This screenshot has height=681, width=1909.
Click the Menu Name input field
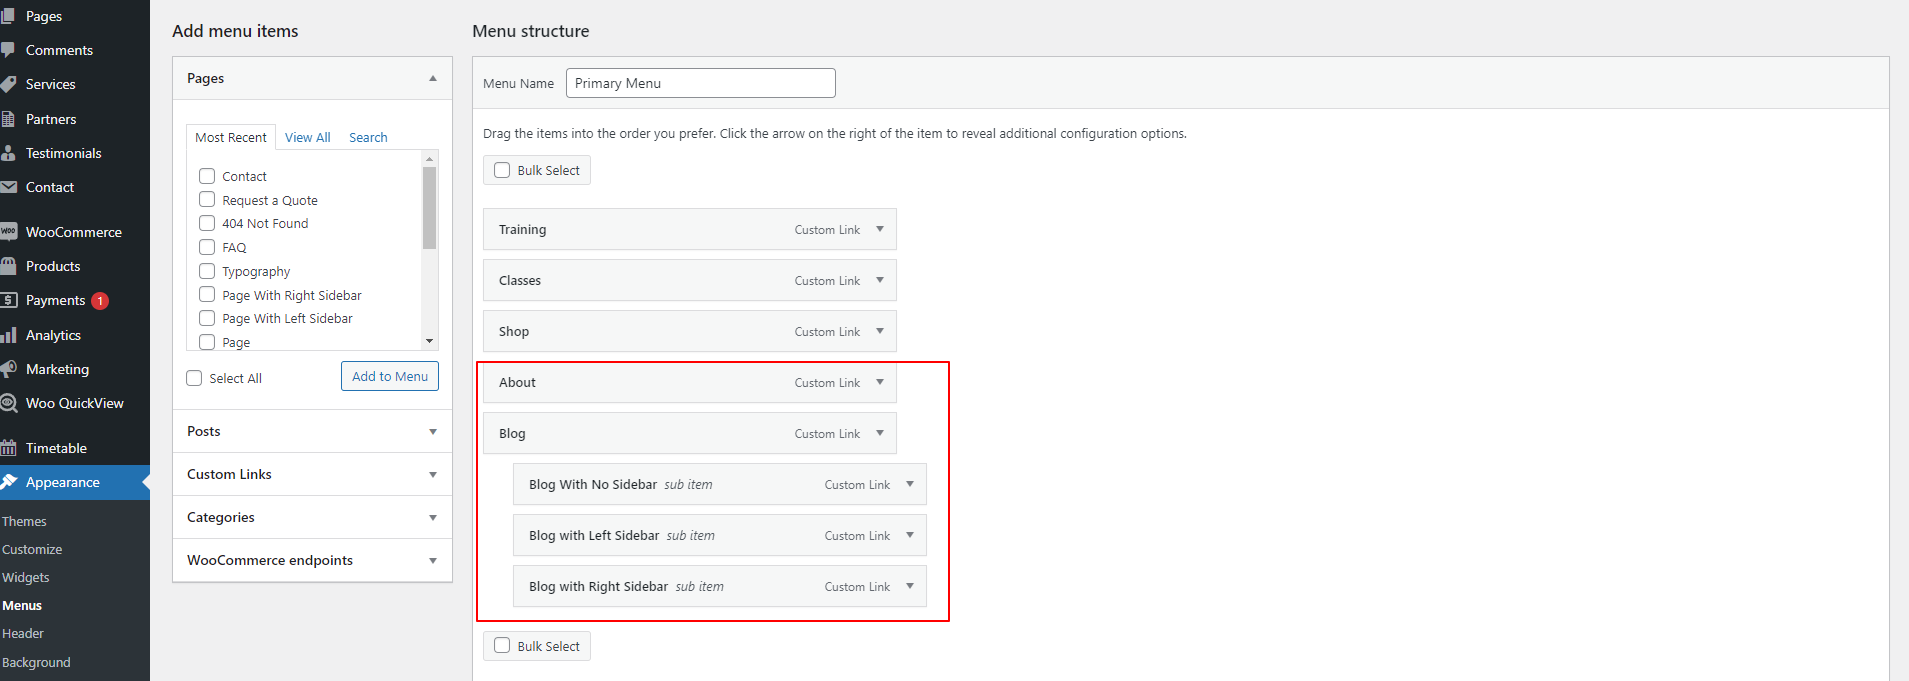[x=700, y=83]
